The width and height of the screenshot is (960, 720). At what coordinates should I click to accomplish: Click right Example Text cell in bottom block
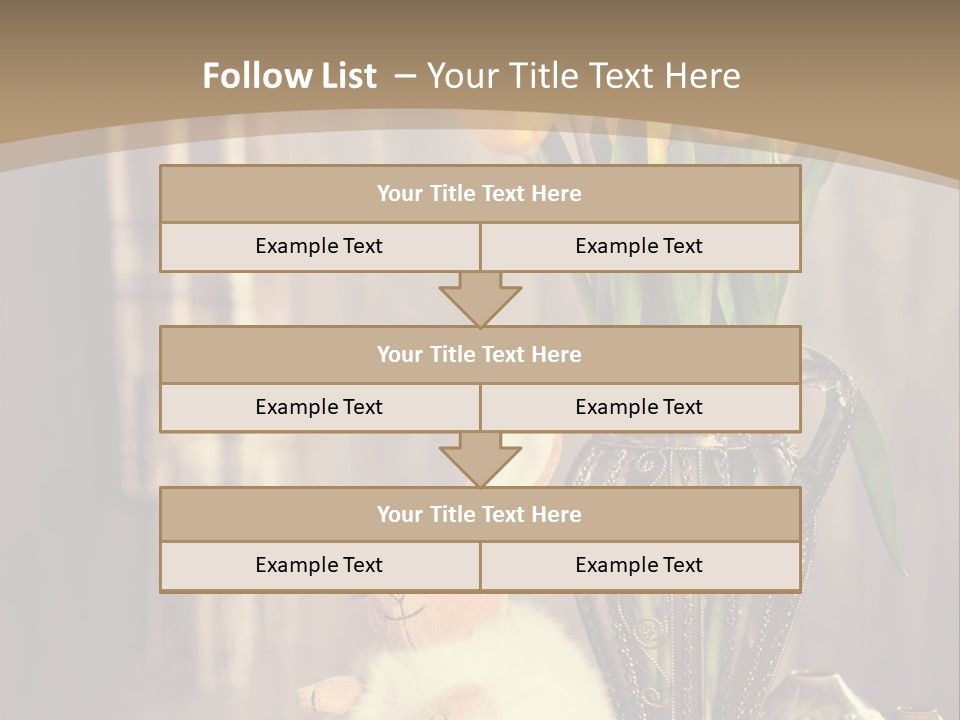point(639,565)
